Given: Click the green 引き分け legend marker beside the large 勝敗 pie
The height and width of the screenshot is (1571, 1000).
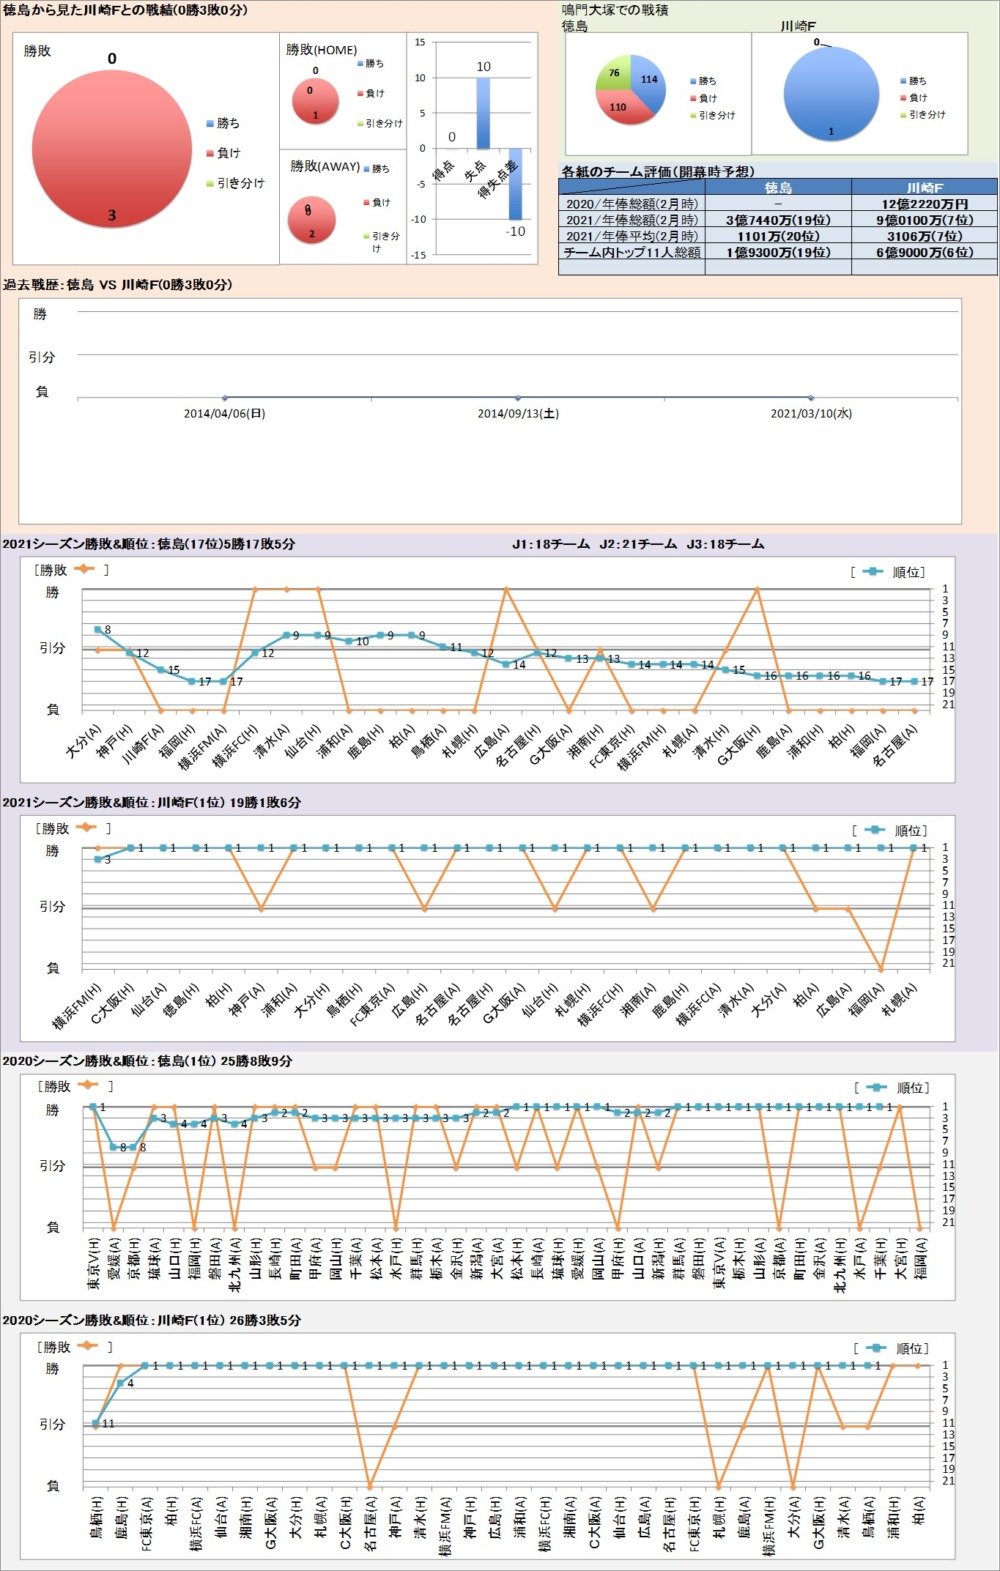Looking at the screenshot, I should point(209,183).
